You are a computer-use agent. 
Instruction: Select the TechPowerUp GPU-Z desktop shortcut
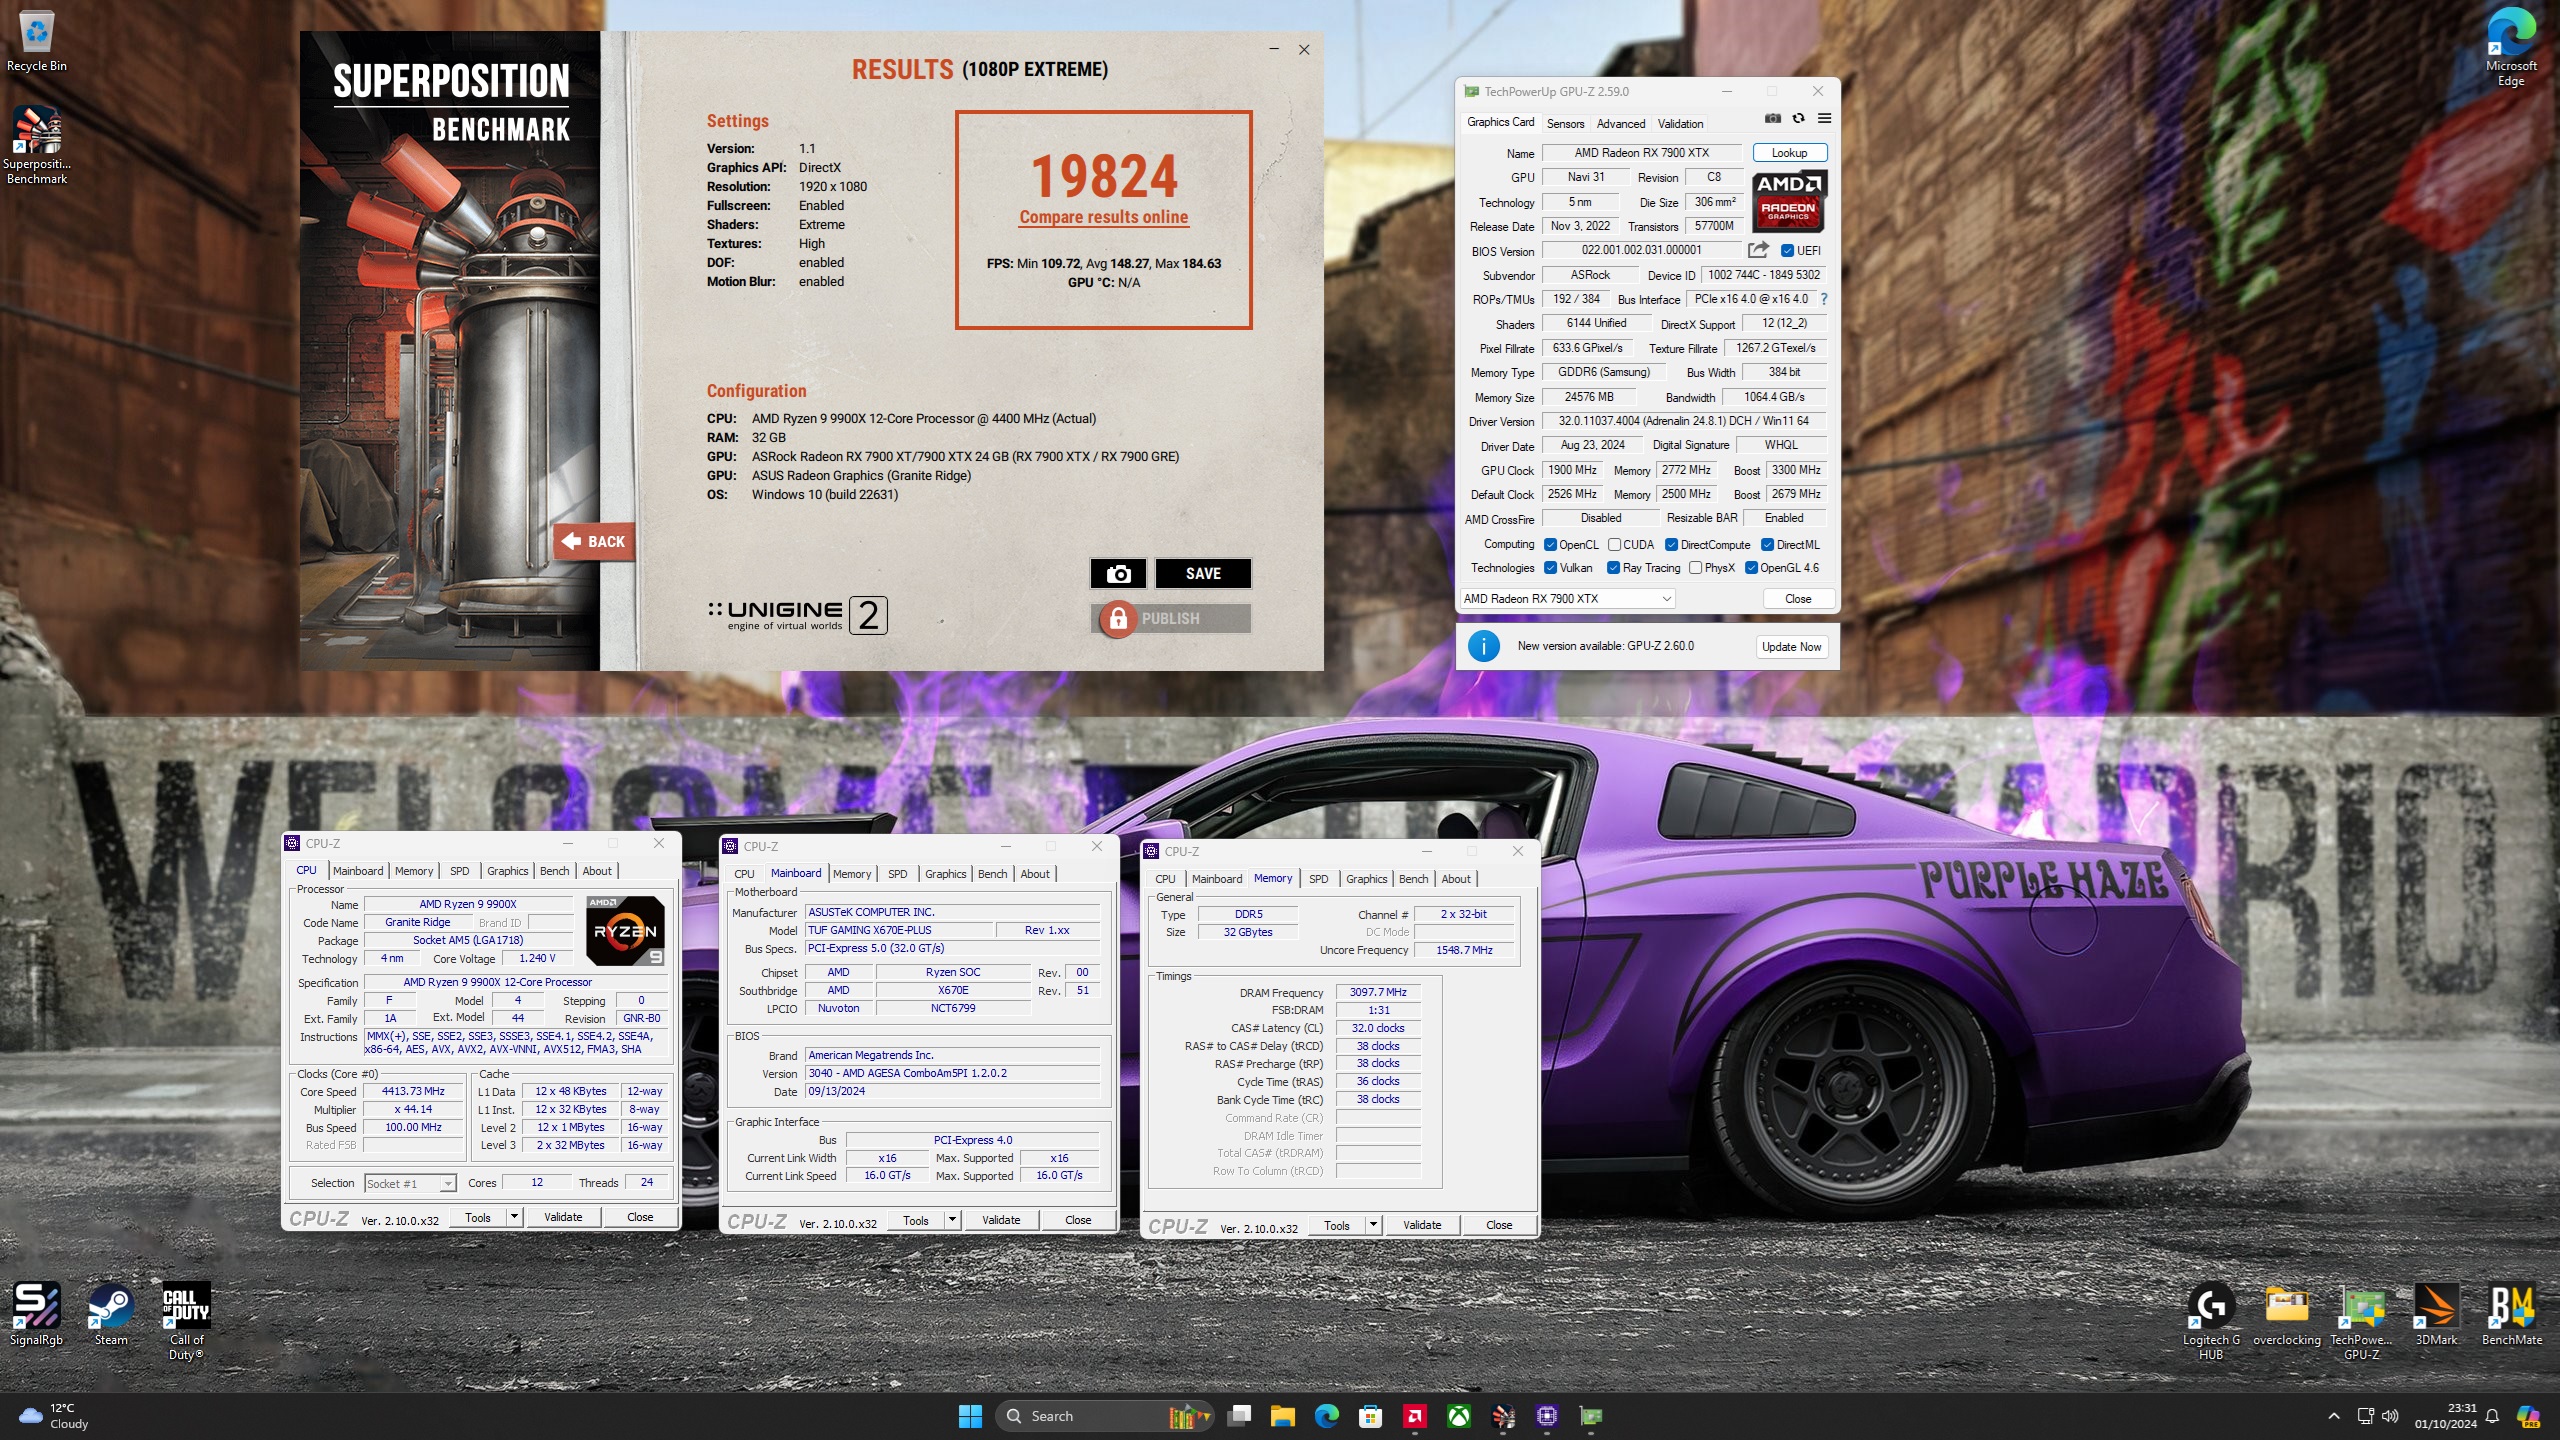pyautogui.click(x=2362, y=1321)
